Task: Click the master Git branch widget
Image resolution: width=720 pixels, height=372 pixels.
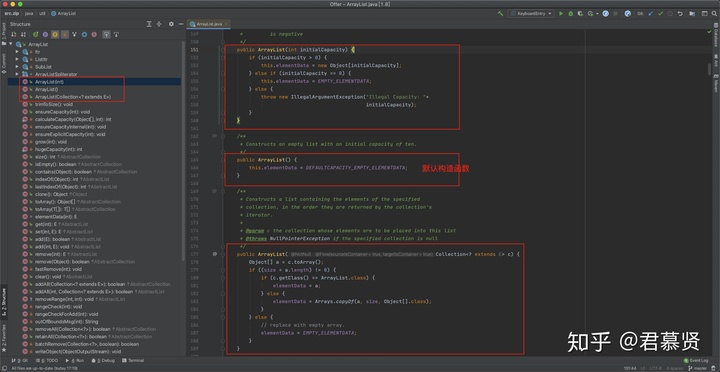Action: [x=697, y=368]
